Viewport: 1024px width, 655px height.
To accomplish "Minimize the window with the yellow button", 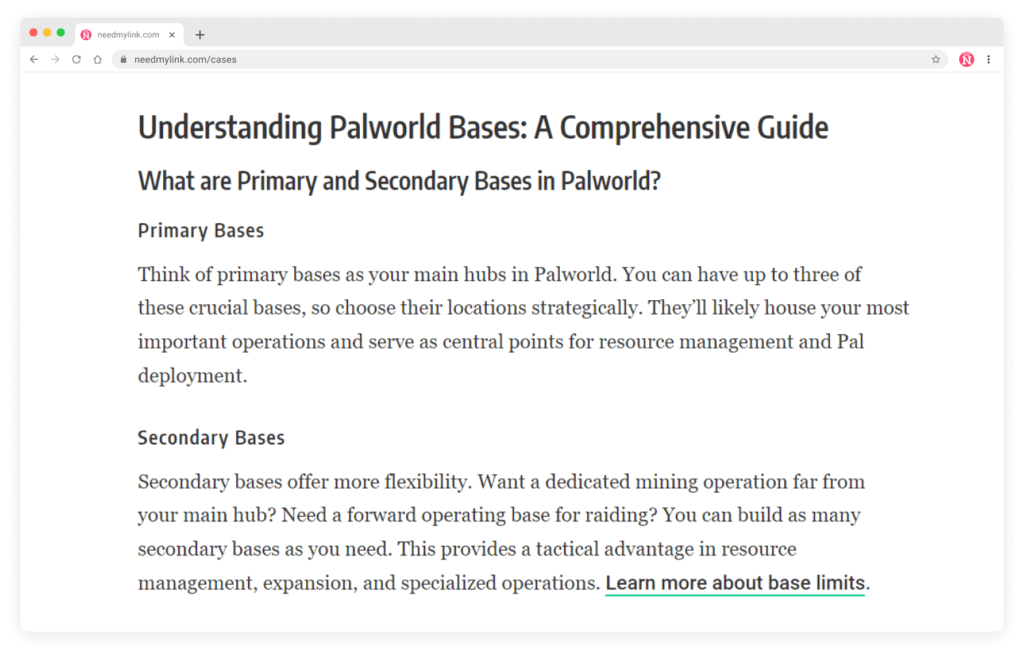I will pyautogui.click(x=46, y=32).
